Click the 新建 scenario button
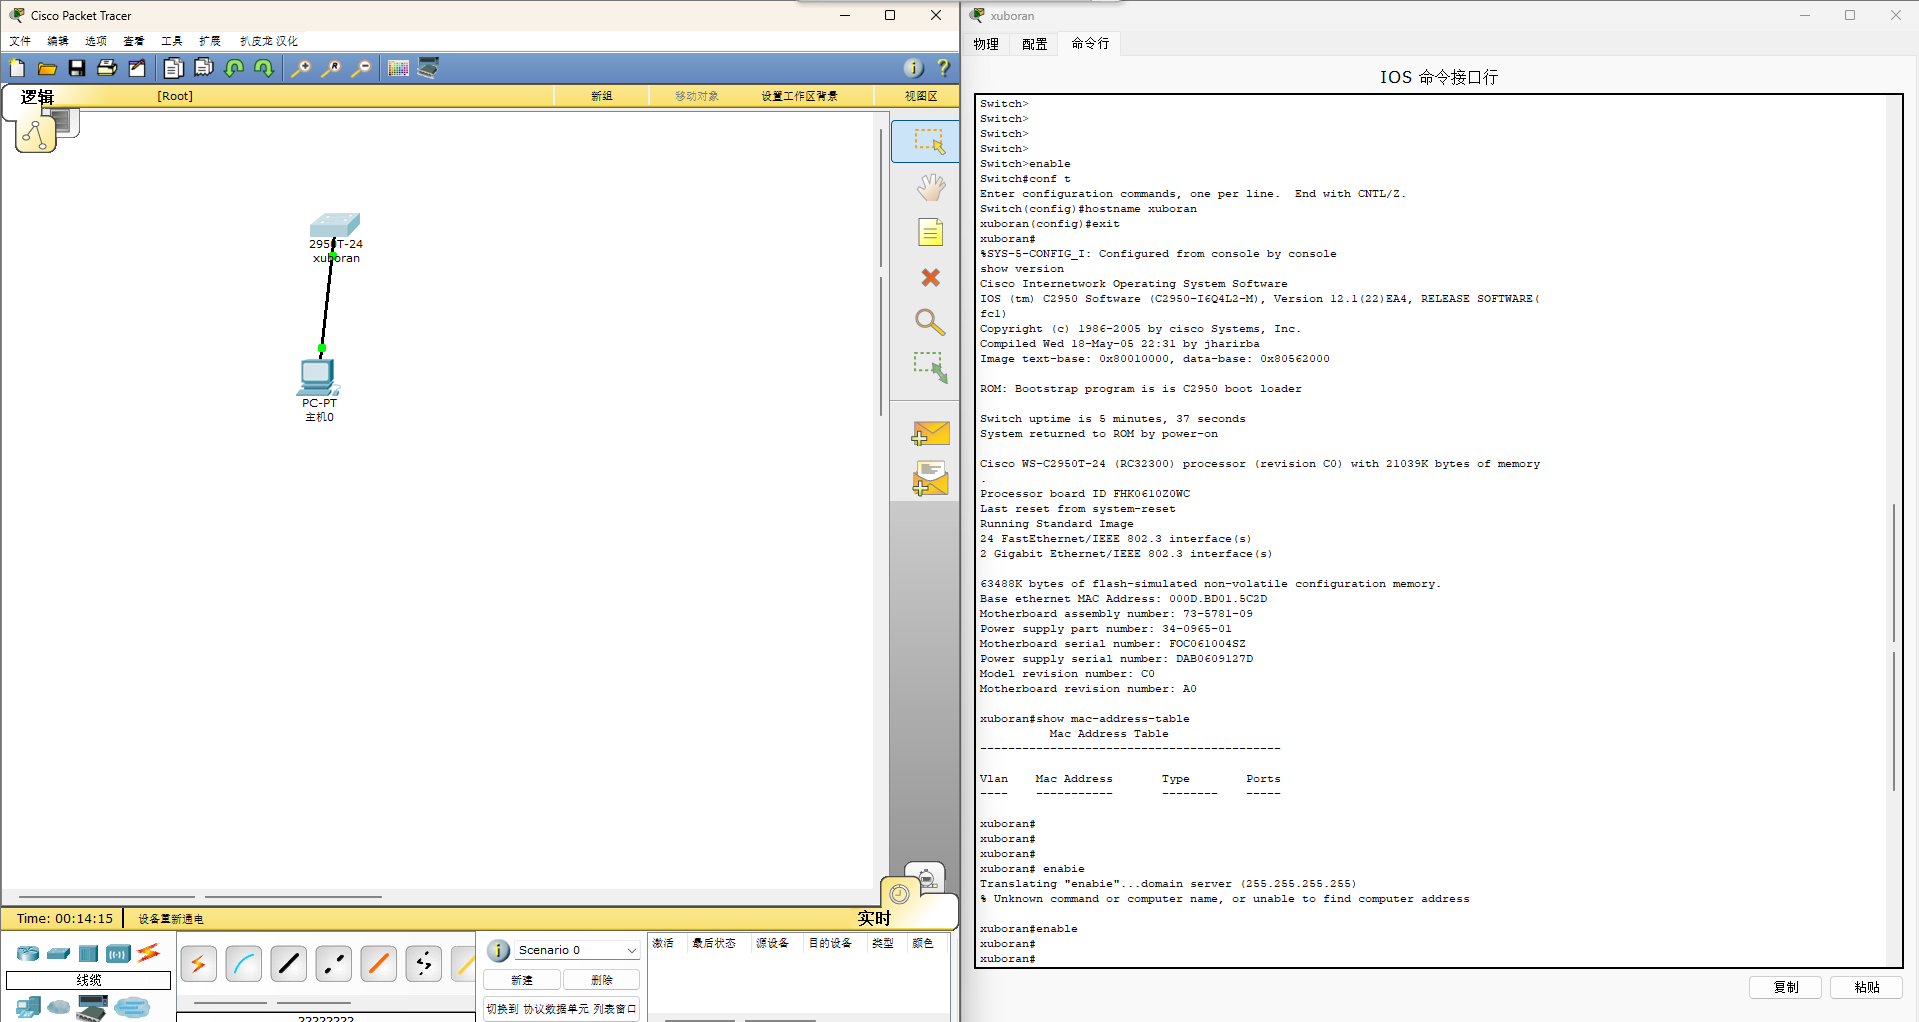Viewport: 1919px width, 1022px height. point(522,980)
